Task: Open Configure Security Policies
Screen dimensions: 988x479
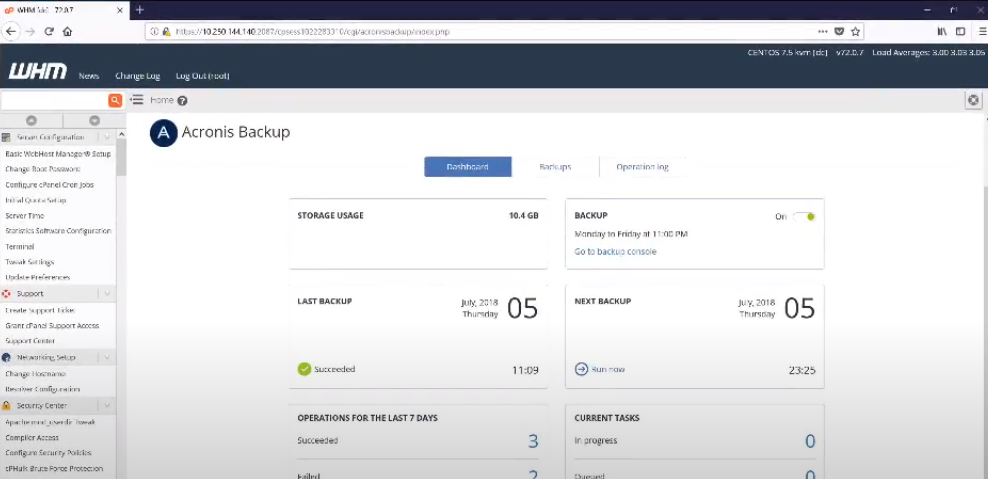Action: pyautogui.click(x=48, y=453)
